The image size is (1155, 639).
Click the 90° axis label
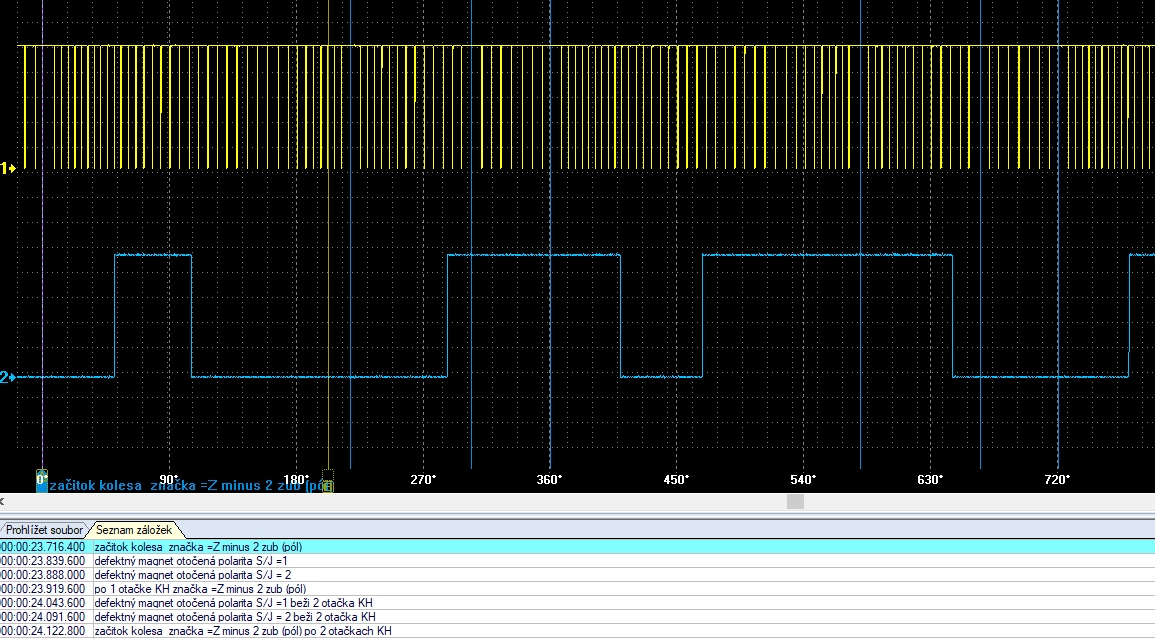click(169, 480)
